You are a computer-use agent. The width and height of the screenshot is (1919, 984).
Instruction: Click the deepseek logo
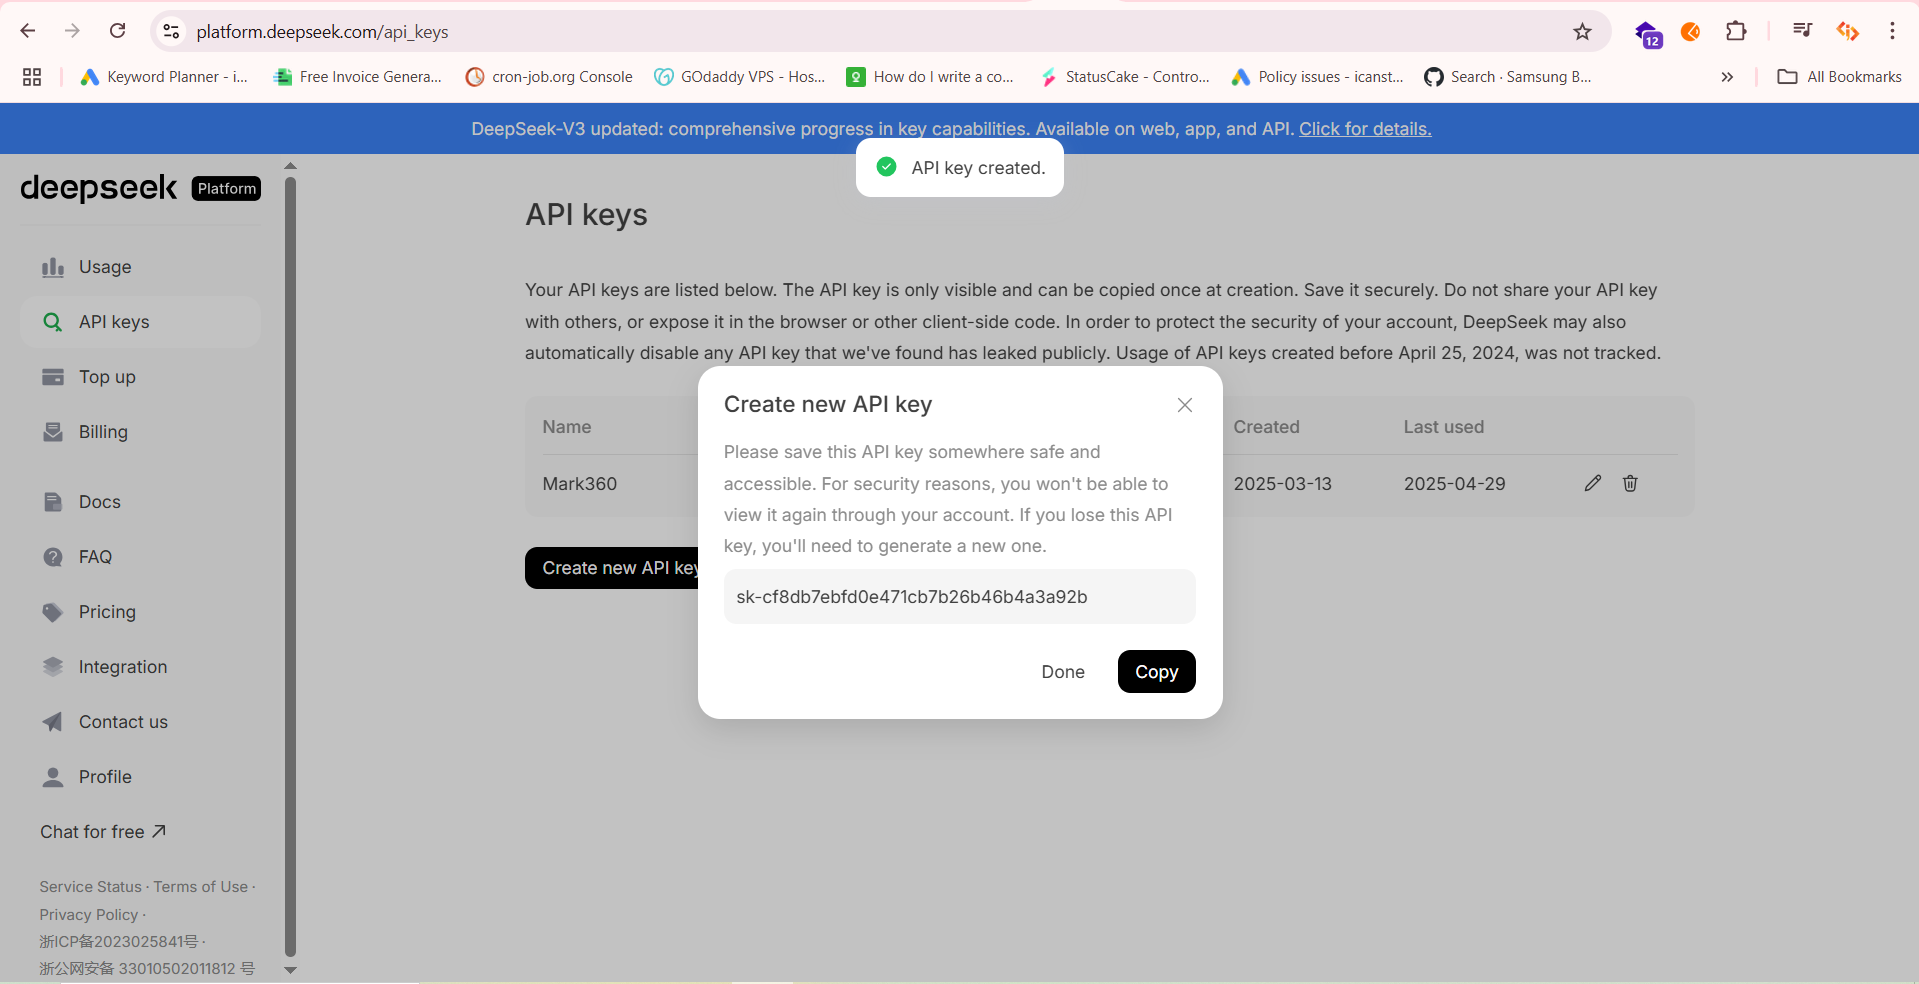click(x=99, y=188)
